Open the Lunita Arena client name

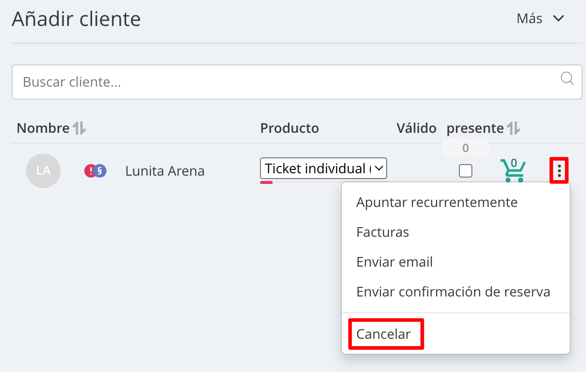[164, 171]
